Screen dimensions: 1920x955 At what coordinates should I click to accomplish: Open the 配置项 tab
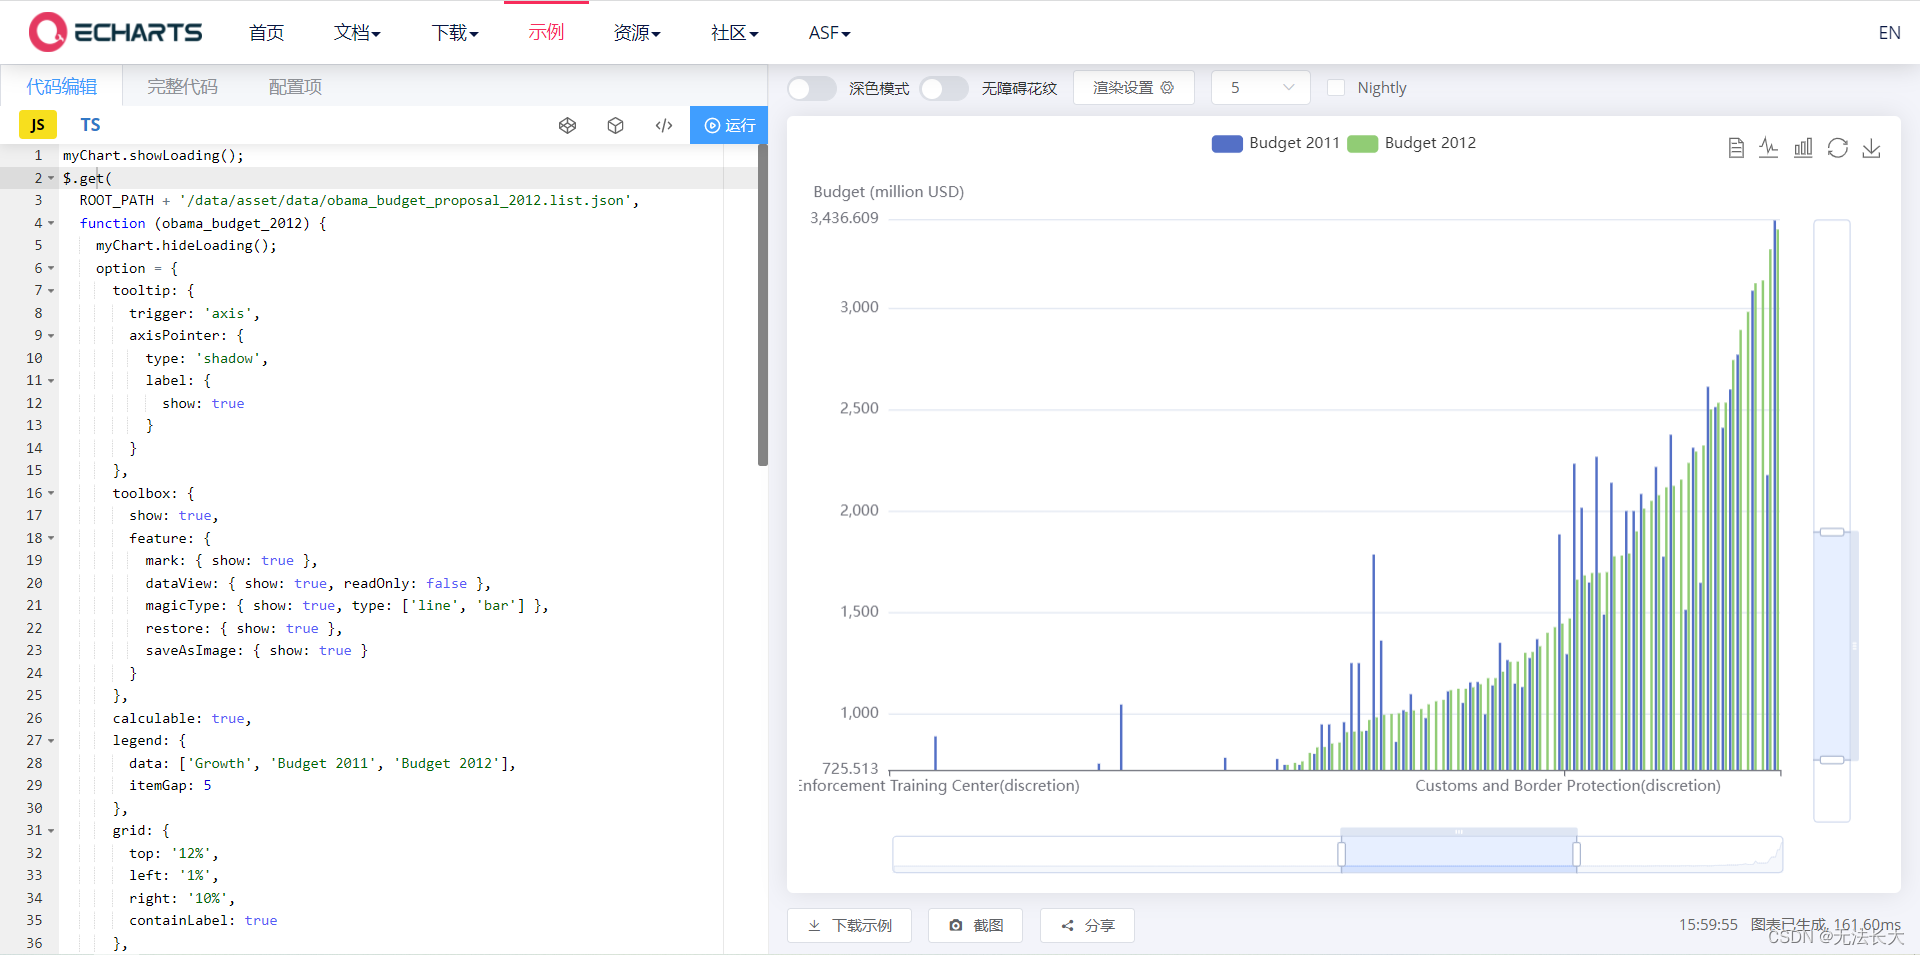coord(294,86)
